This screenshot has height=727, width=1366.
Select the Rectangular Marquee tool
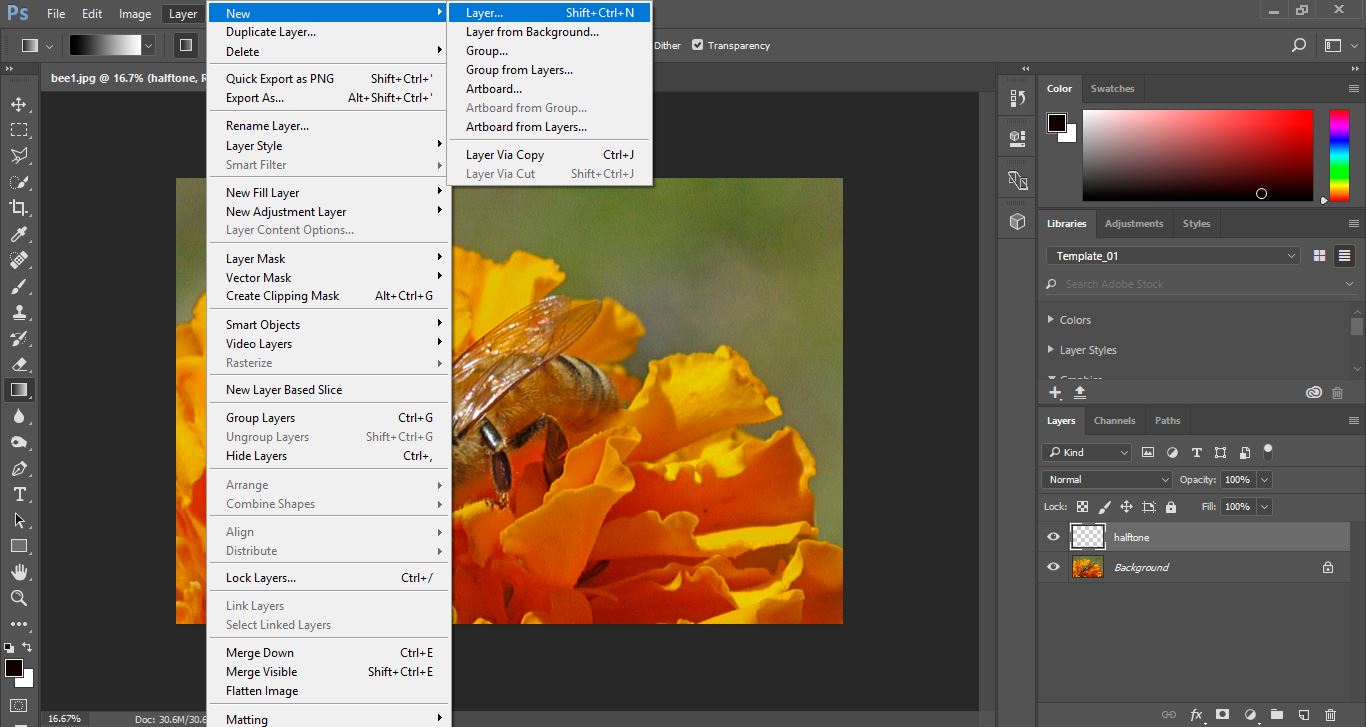[19, 130]
